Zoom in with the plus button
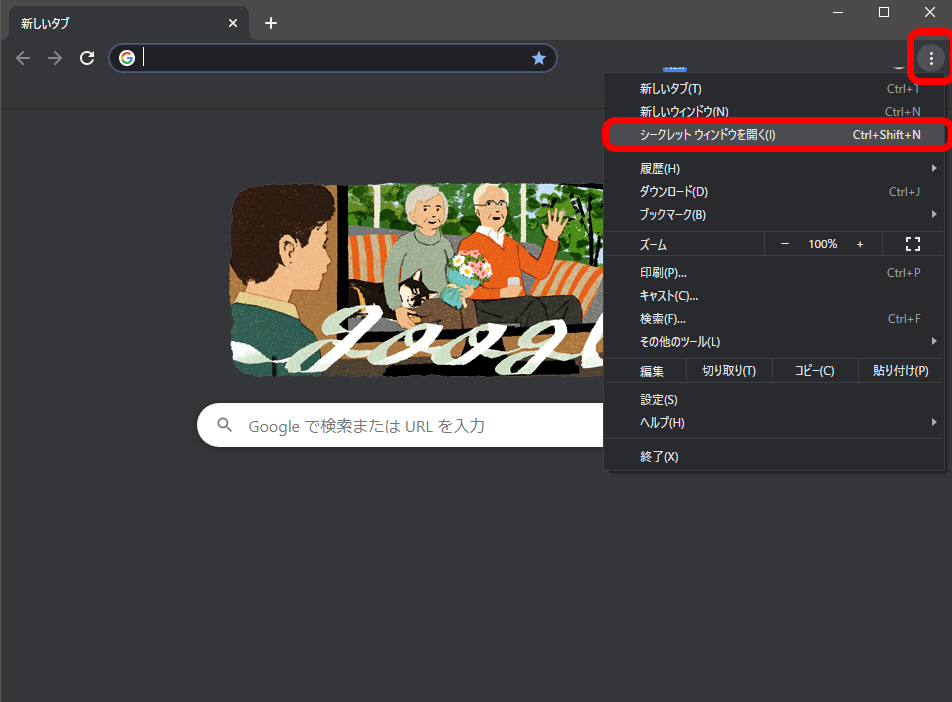This screenshot has height=702, width=952. tap(860, 244)
